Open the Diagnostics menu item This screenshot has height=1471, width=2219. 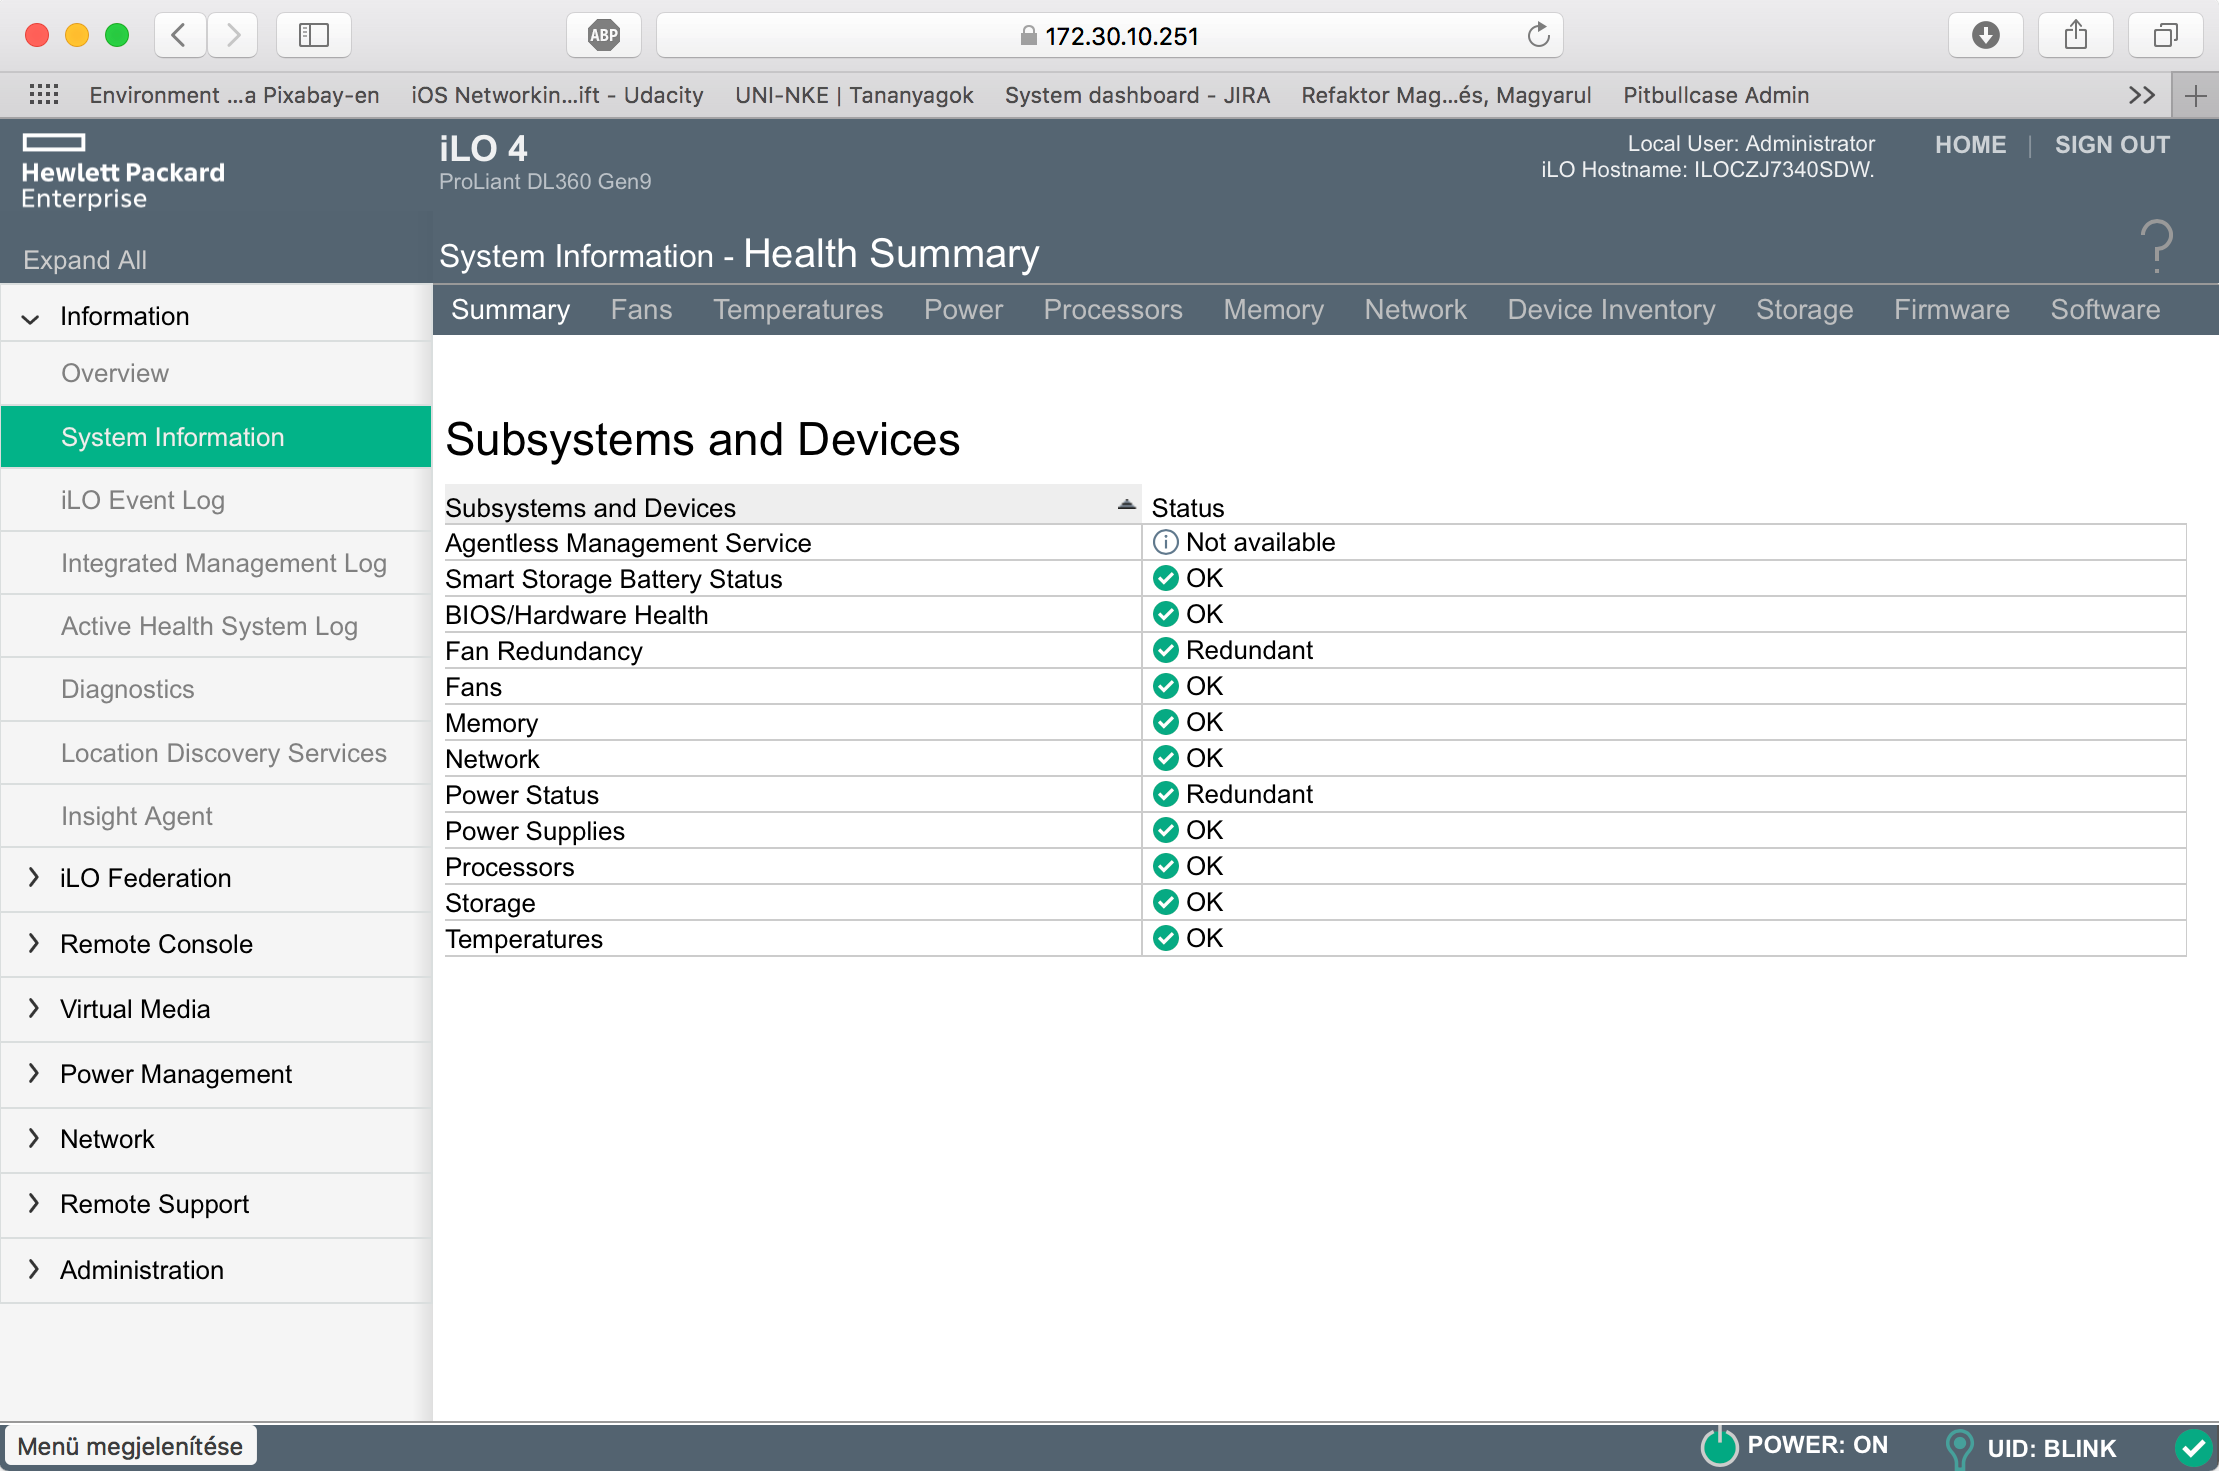[x=216, y=689]
